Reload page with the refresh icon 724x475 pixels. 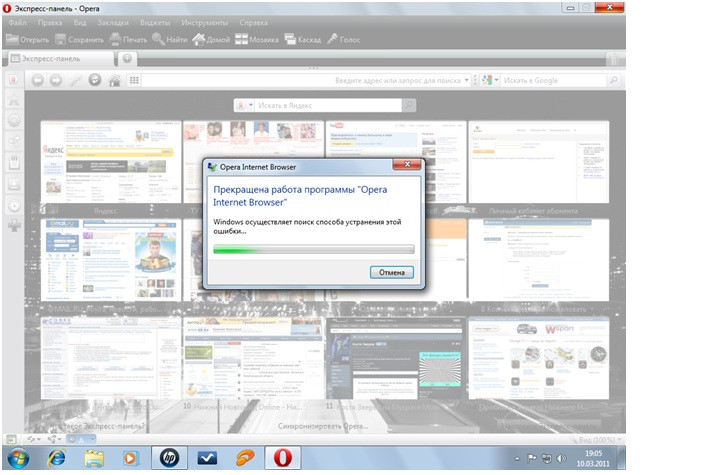95,80
